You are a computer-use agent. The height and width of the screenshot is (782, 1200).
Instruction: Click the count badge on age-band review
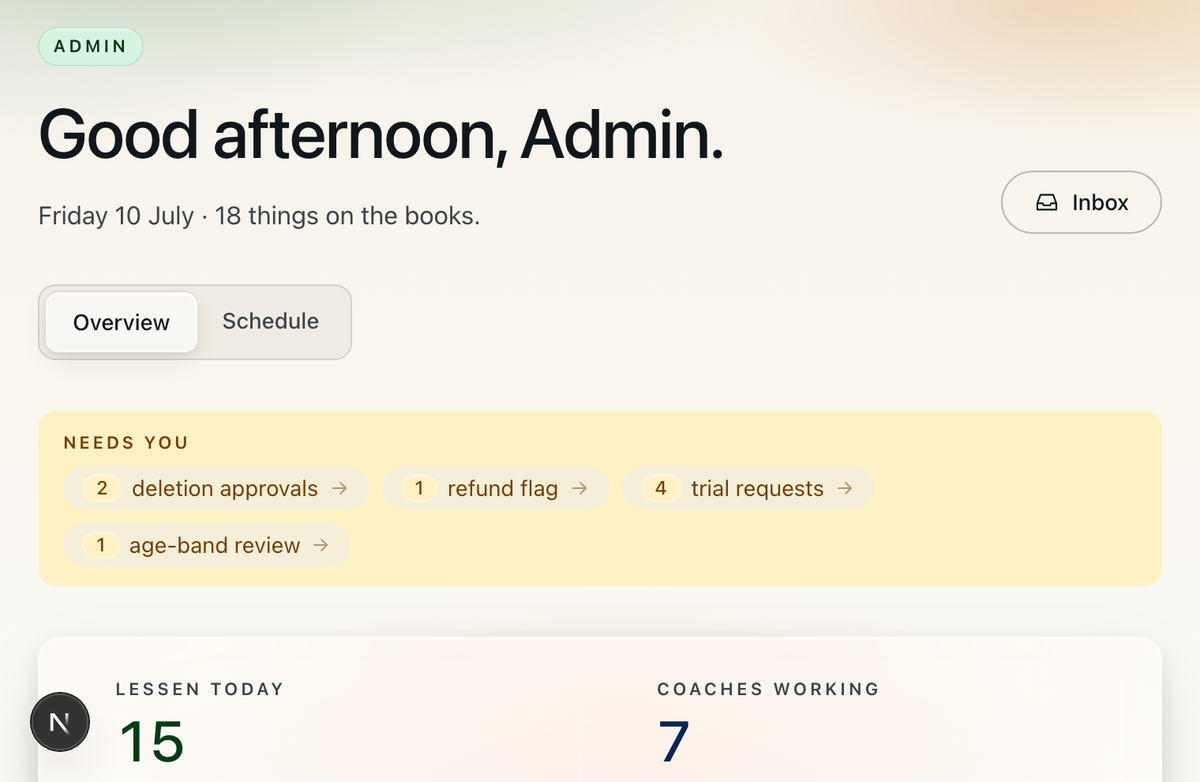coord(101,545)
